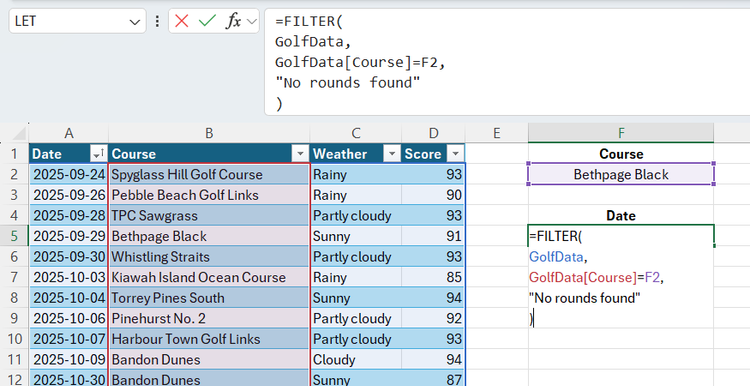Click the Date table header cell
The image size is (750, 386).
tap(69, 154)
